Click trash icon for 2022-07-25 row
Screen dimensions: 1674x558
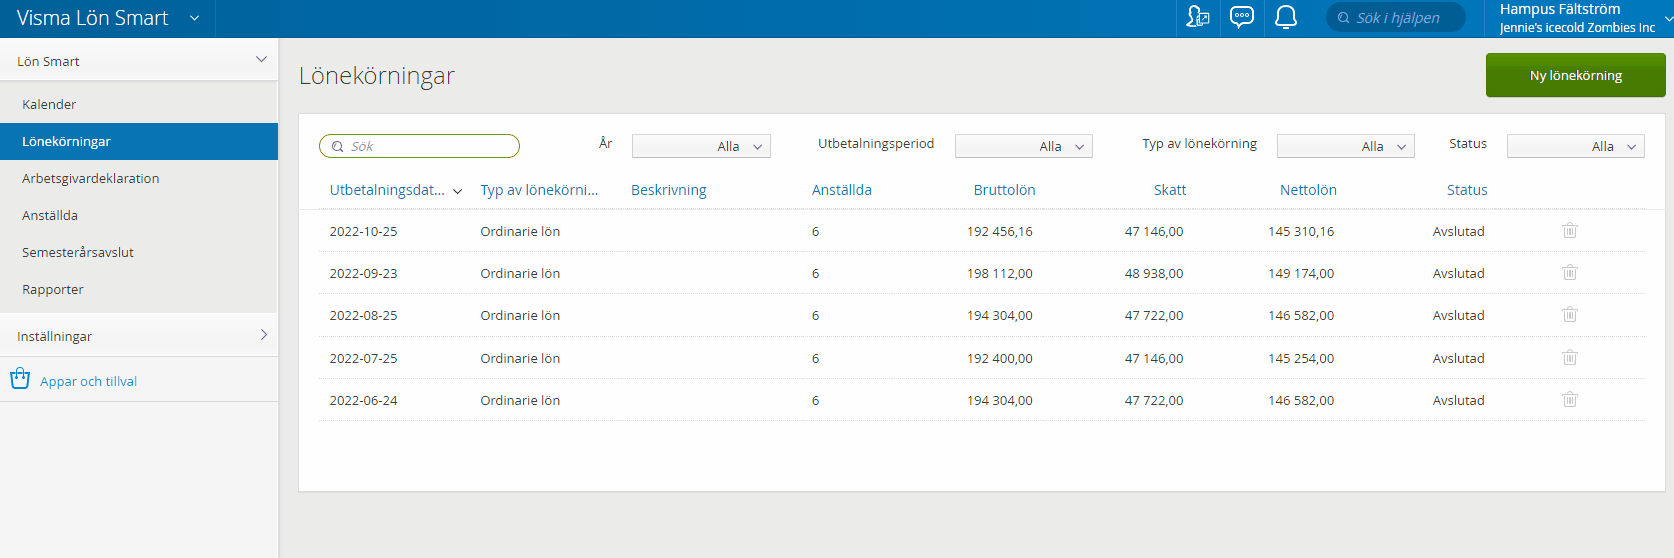click(1569, 358)
